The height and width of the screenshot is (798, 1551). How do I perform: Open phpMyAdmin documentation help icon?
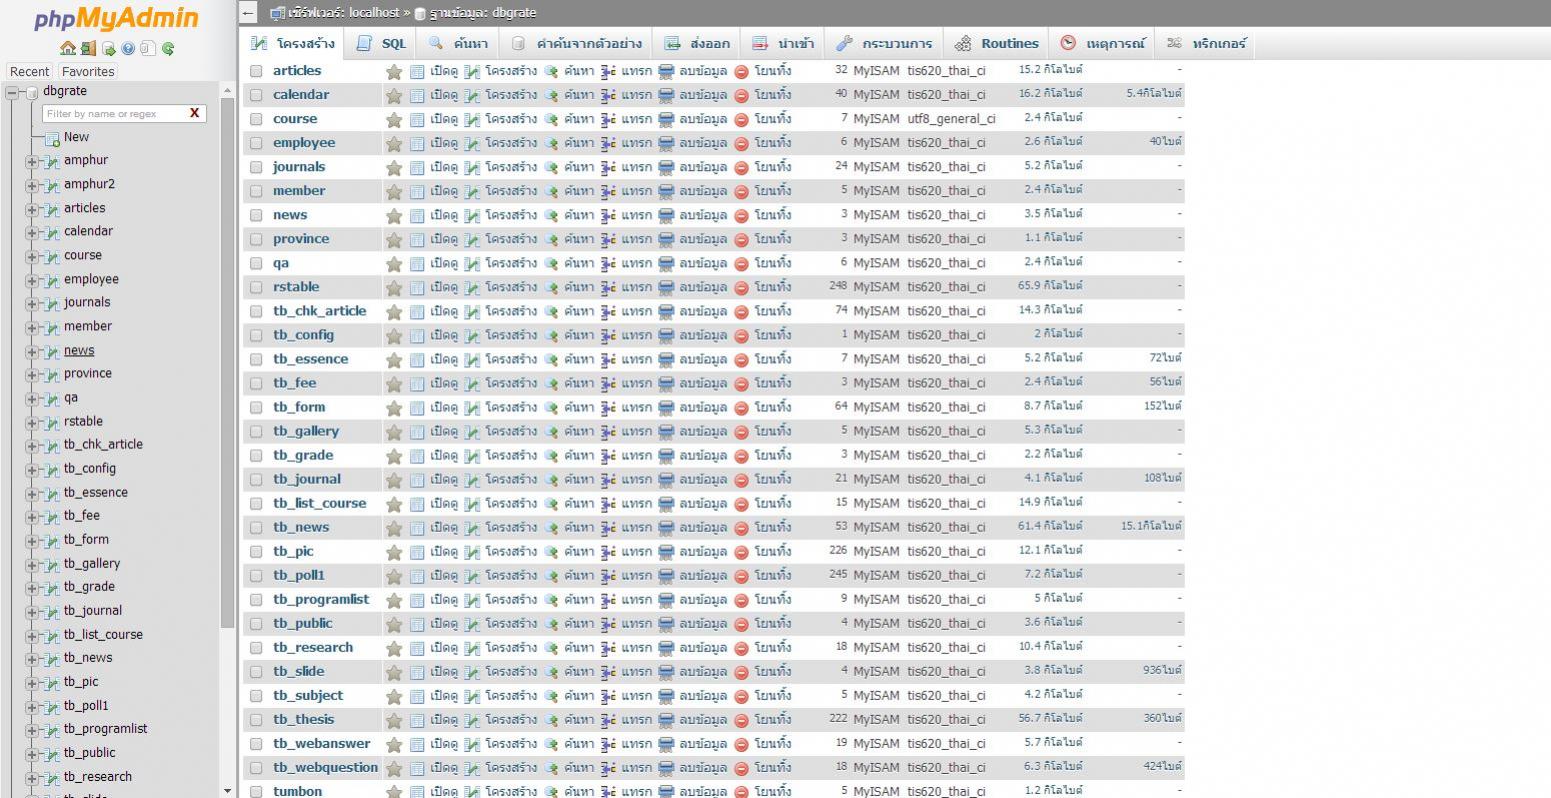[128, 48]
